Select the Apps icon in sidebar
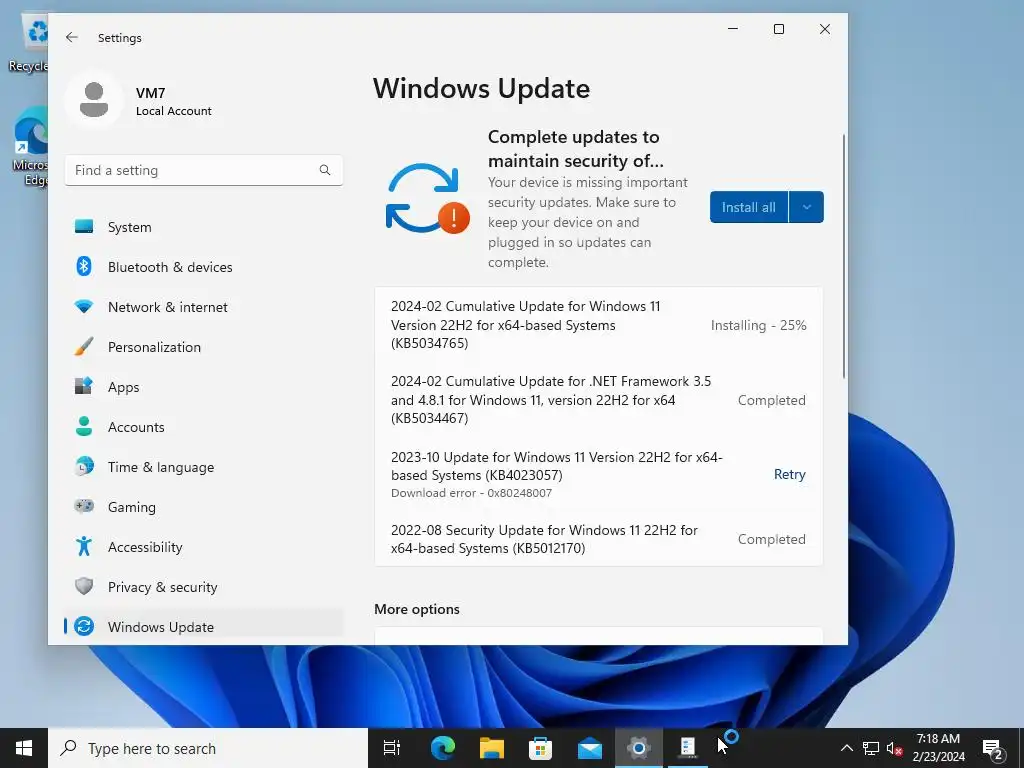Screen dimensions: 1024x768 (84, 387)
